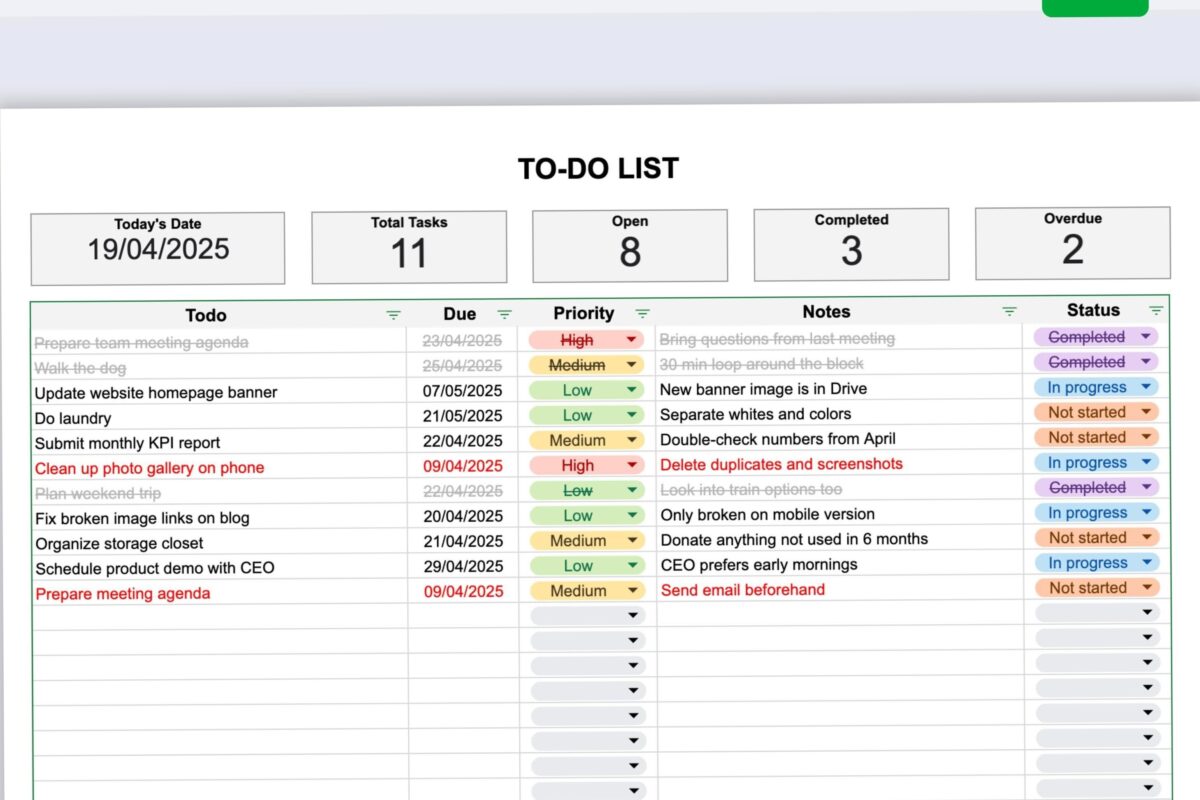The width and height of the screenshot is (1200, 800).
Task: Open the filter icon on the Todo column
Action: pyautogui.click(x=392, y=314)
